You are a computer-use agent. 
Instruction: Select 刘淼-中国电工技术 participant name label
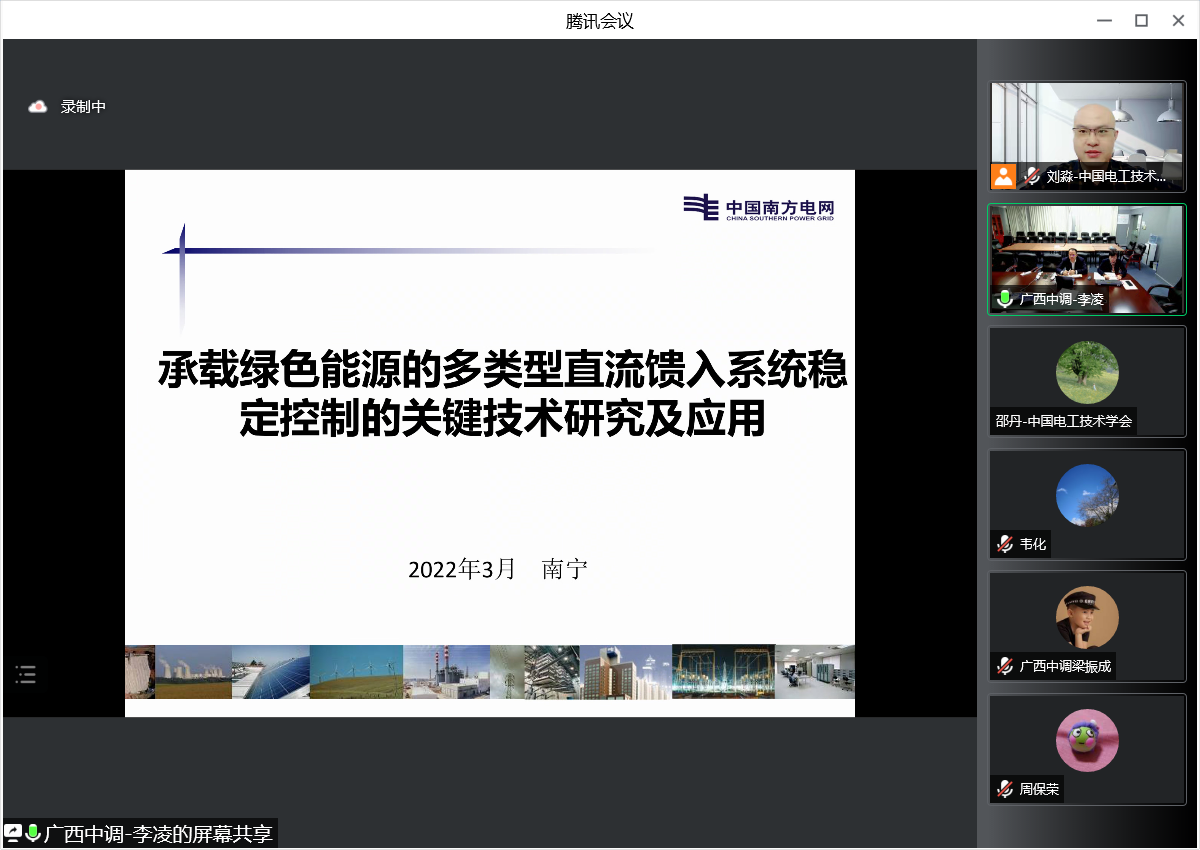[1106, 177]
